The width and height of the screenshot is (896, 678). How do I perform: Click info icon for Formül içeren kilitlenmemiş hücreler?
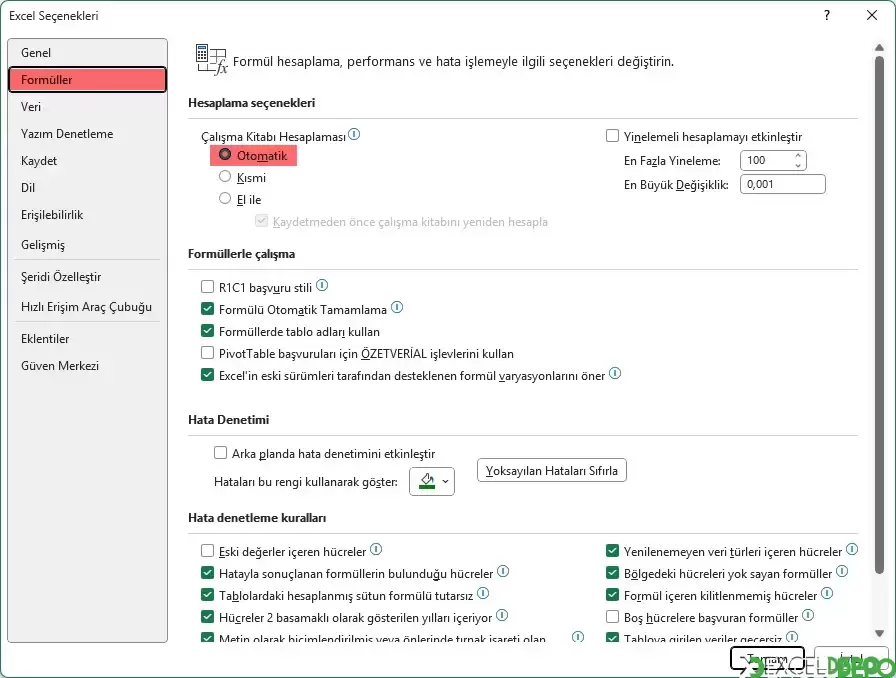pyautogui.click(x=827, y=593)
